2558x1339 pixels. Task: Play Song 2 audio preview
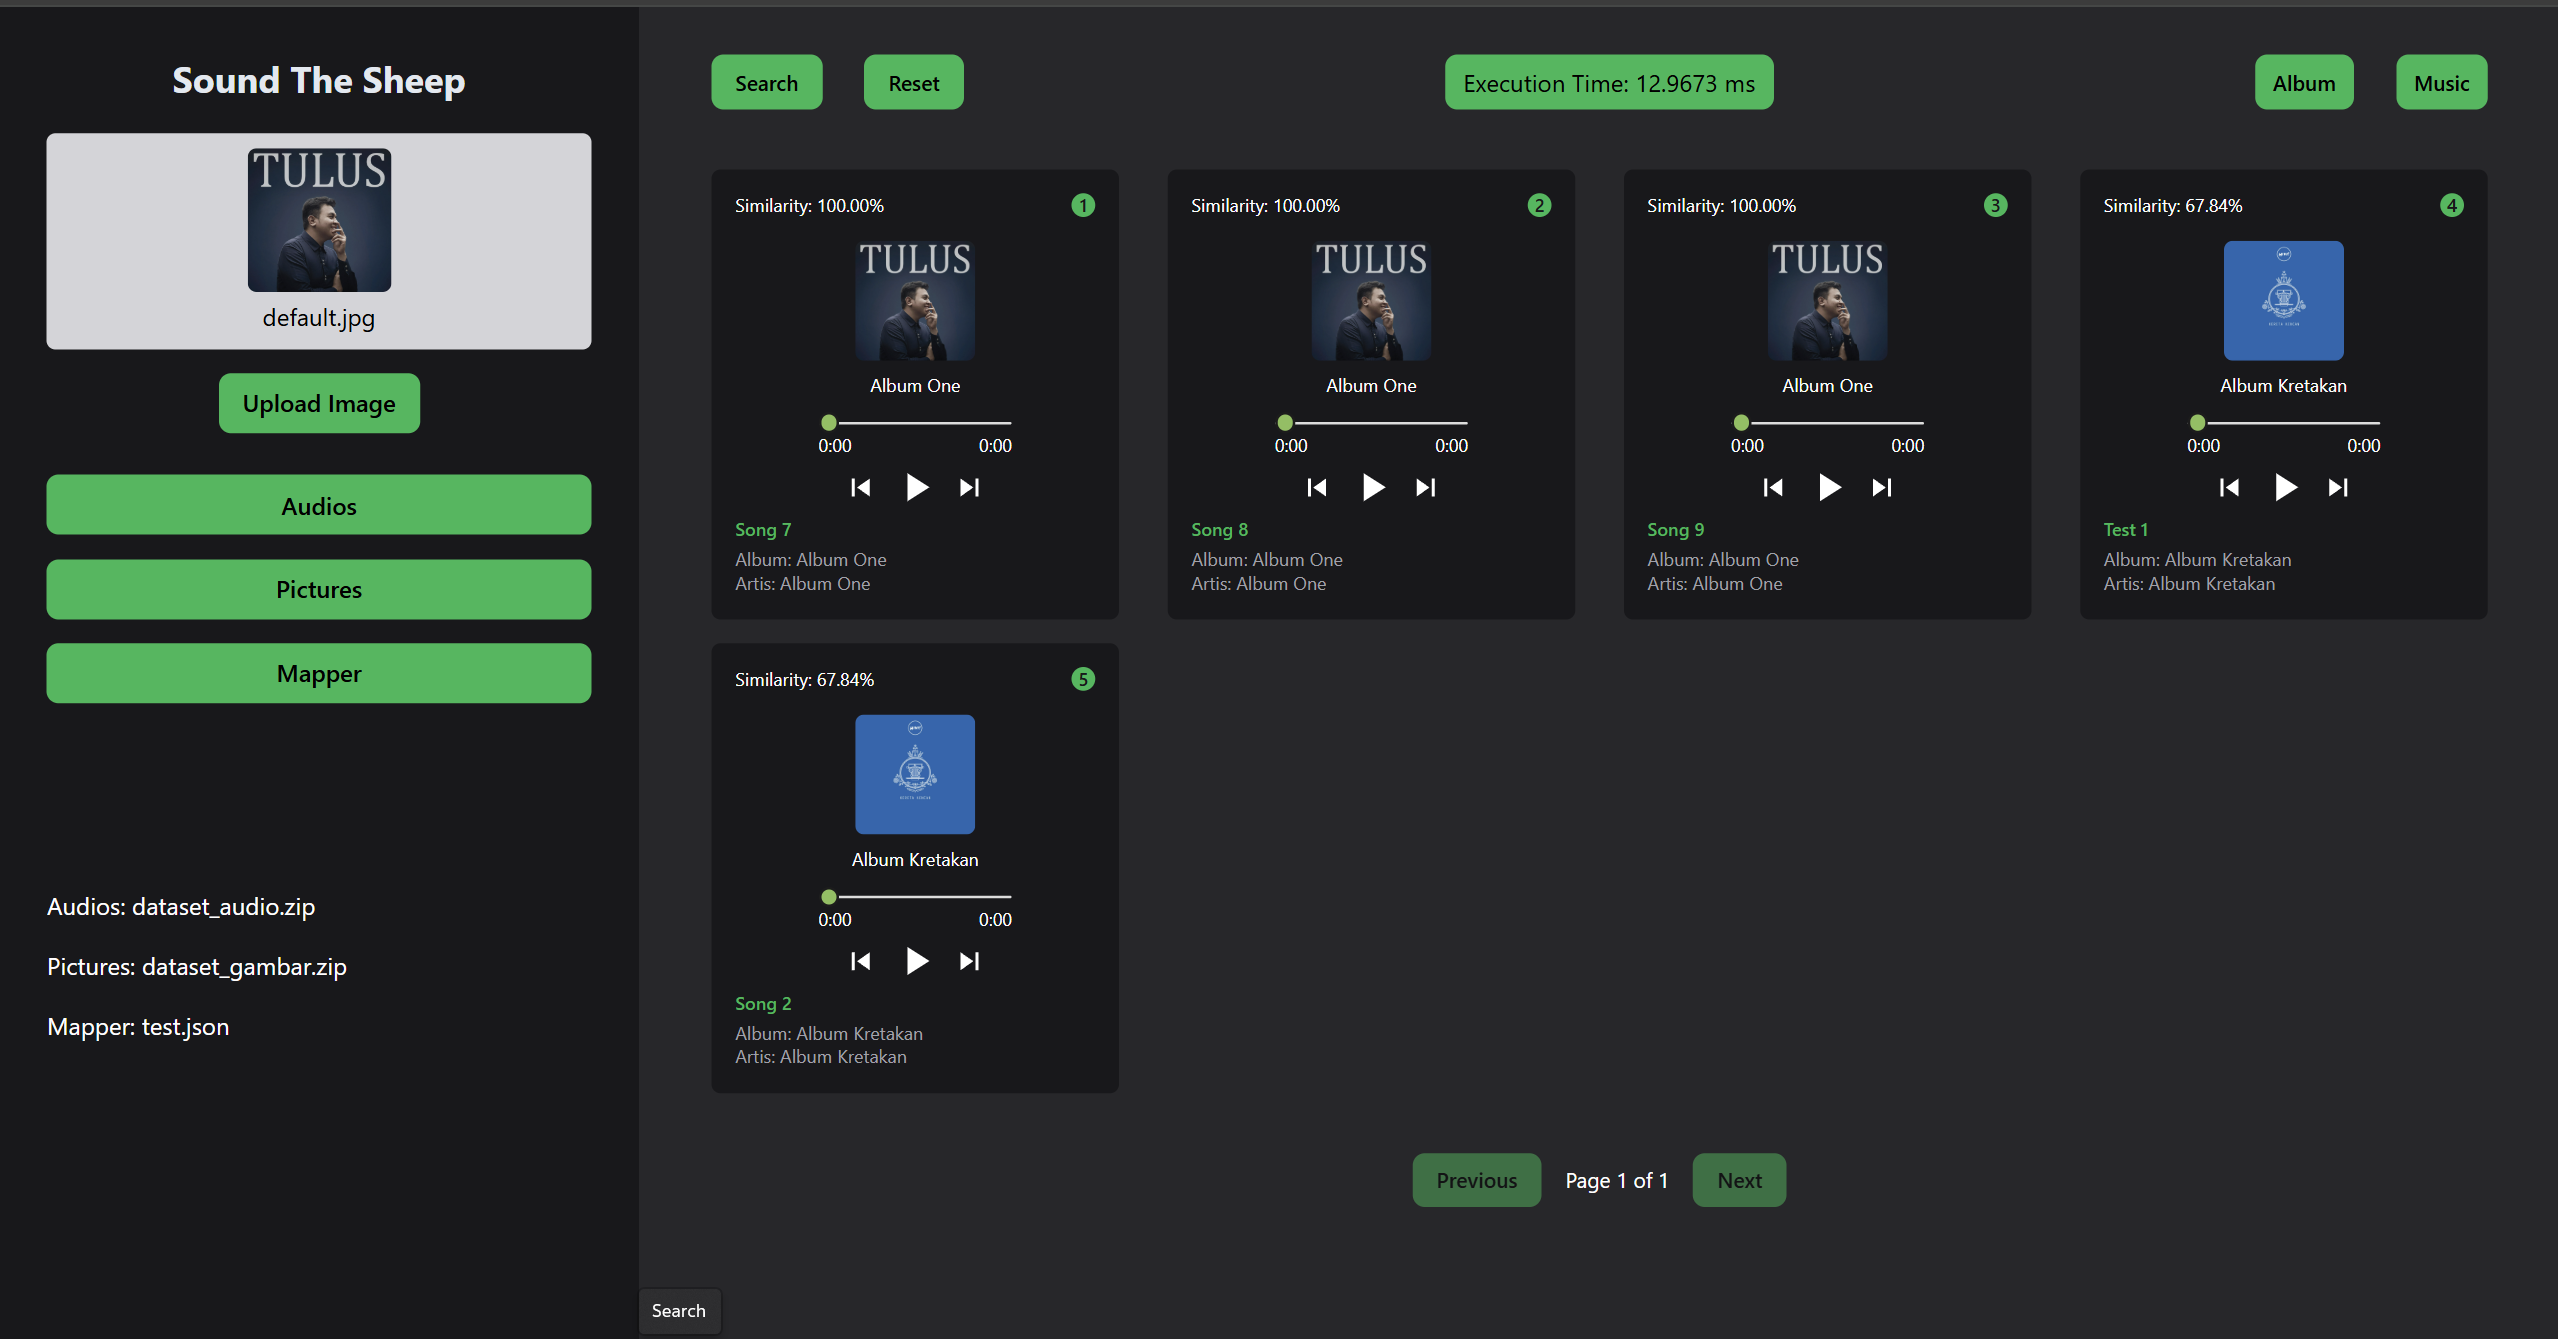(915, 960)
